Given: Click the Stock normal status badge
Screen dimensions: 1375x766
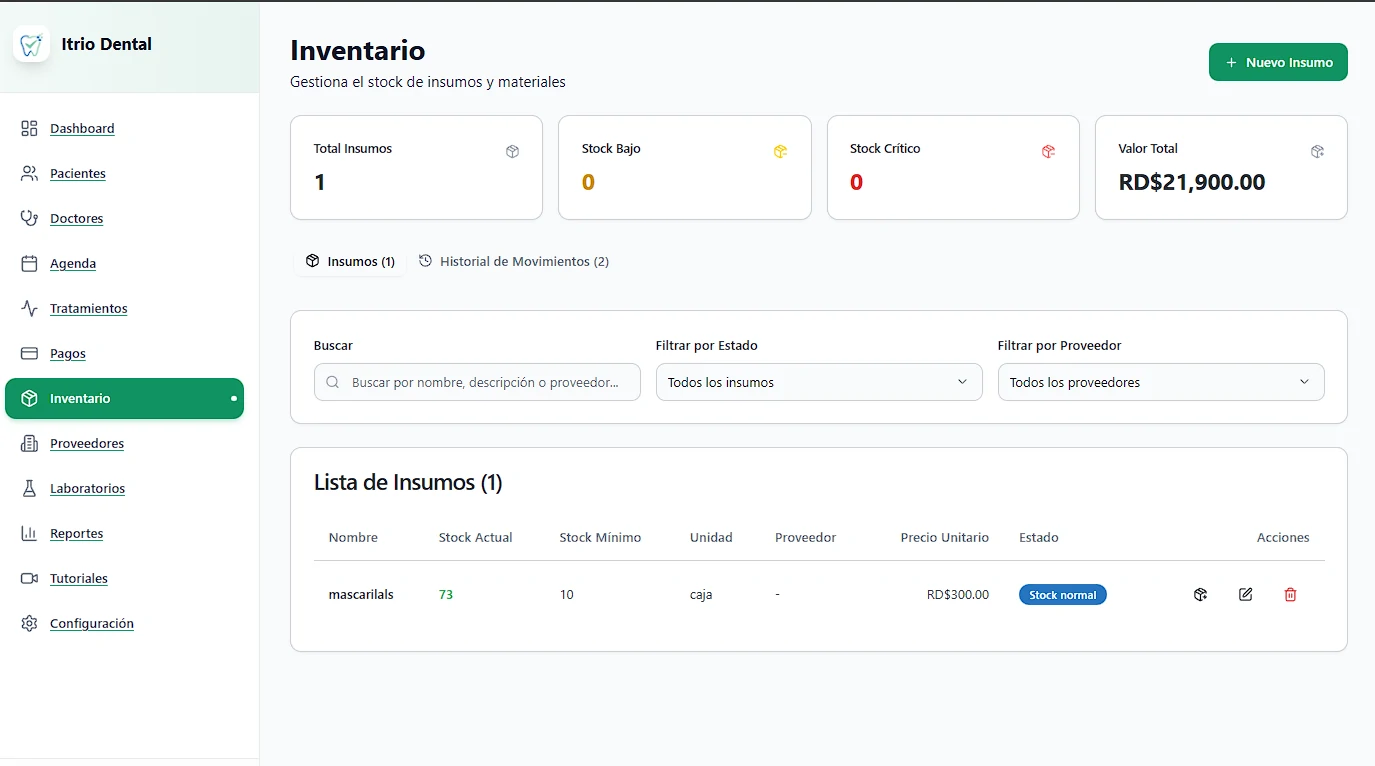Looking at the screenshot, I should click(1062, 594).
